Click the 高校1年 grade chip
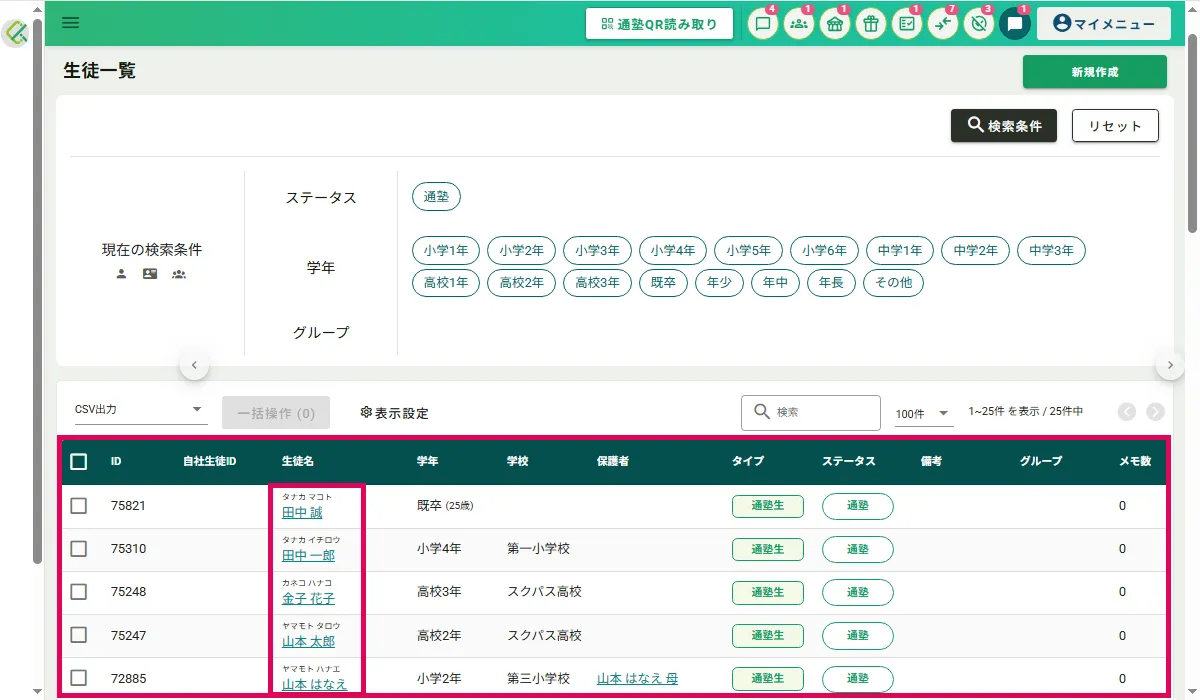The width and height of the screenshot is (1200, 700). [x=446, y=283]
